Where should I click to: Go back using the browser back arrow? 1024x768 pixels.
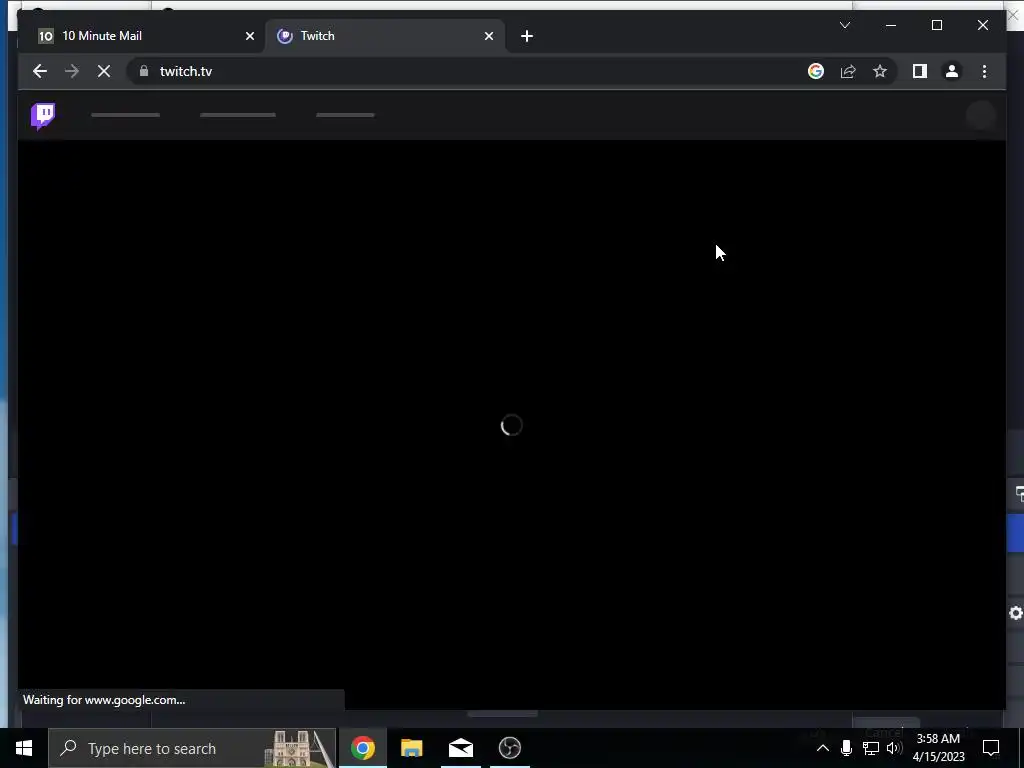coord(40,71)
